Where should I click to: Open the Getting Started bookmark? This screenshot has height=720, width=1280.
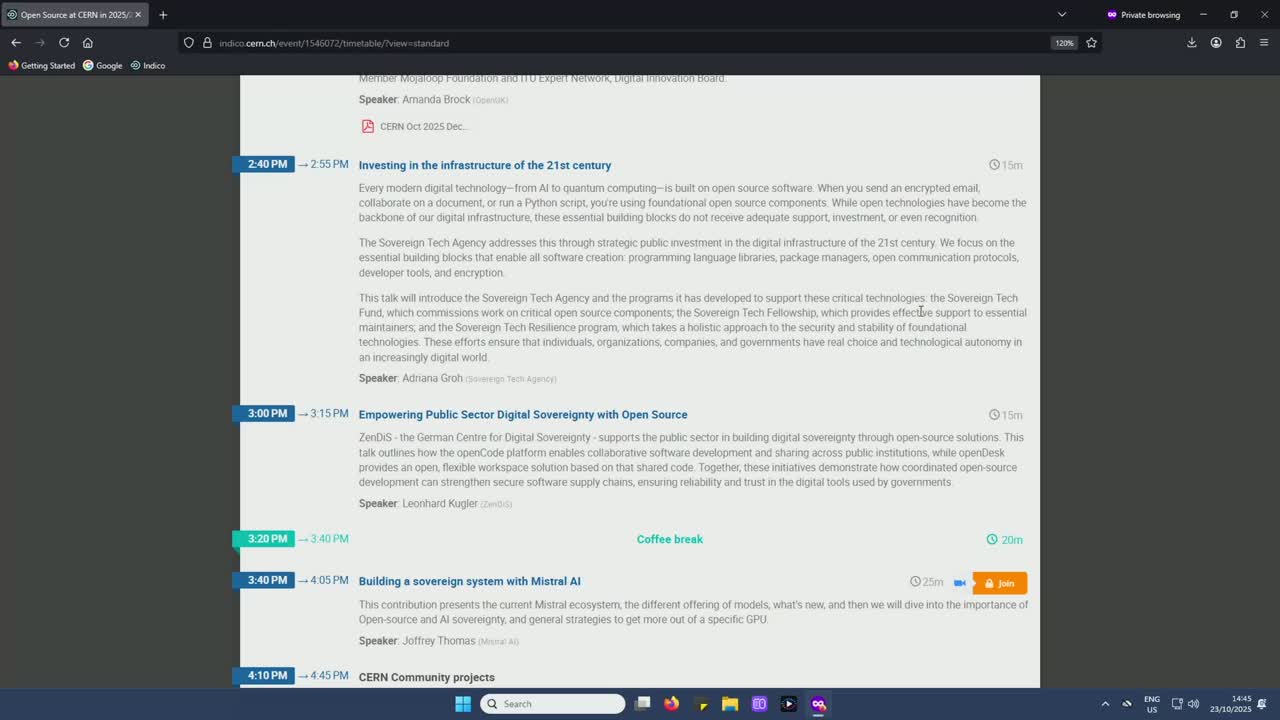[42, 66]
